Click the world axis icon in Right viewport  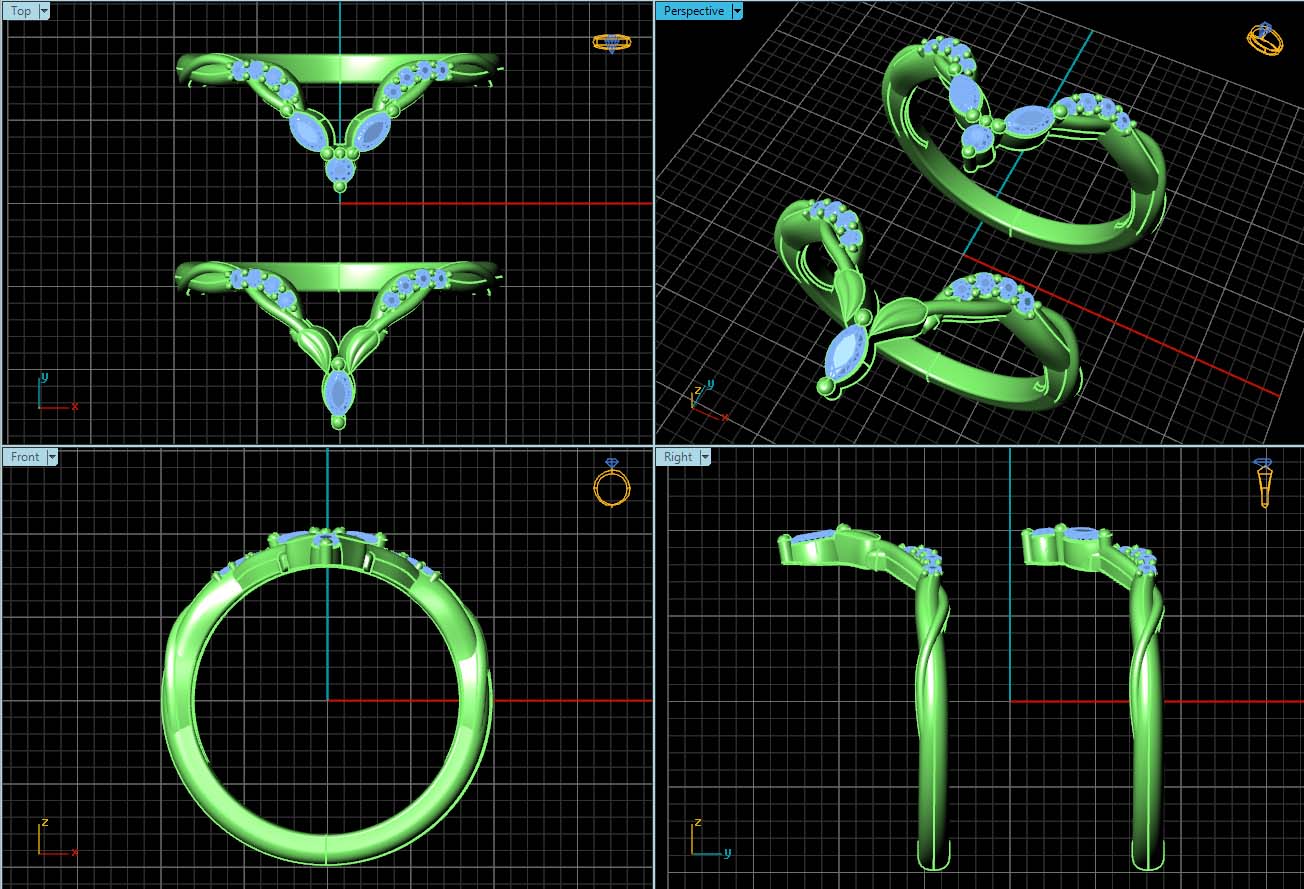[706, 841]
